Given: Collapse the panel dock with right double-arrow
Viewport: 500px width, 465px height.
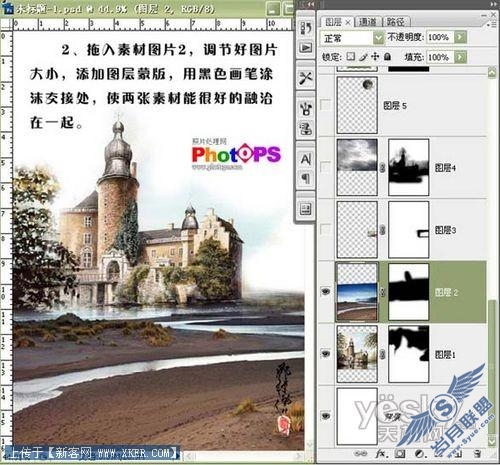Looking at the screenshot, I should (x=494, y=4).
